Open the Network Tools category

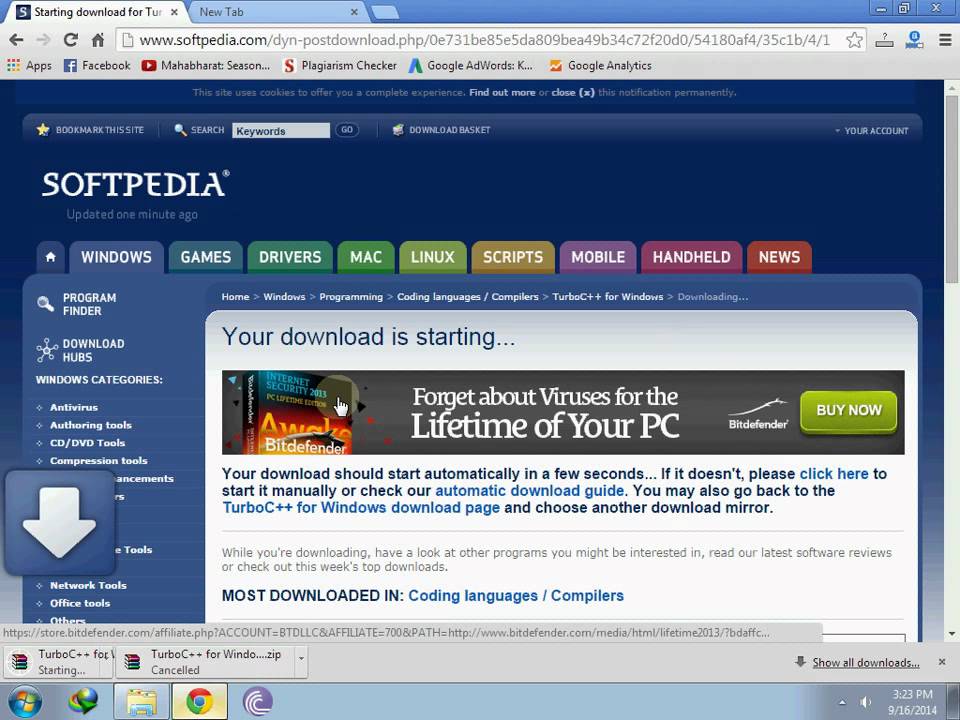(x=88, y=585)
